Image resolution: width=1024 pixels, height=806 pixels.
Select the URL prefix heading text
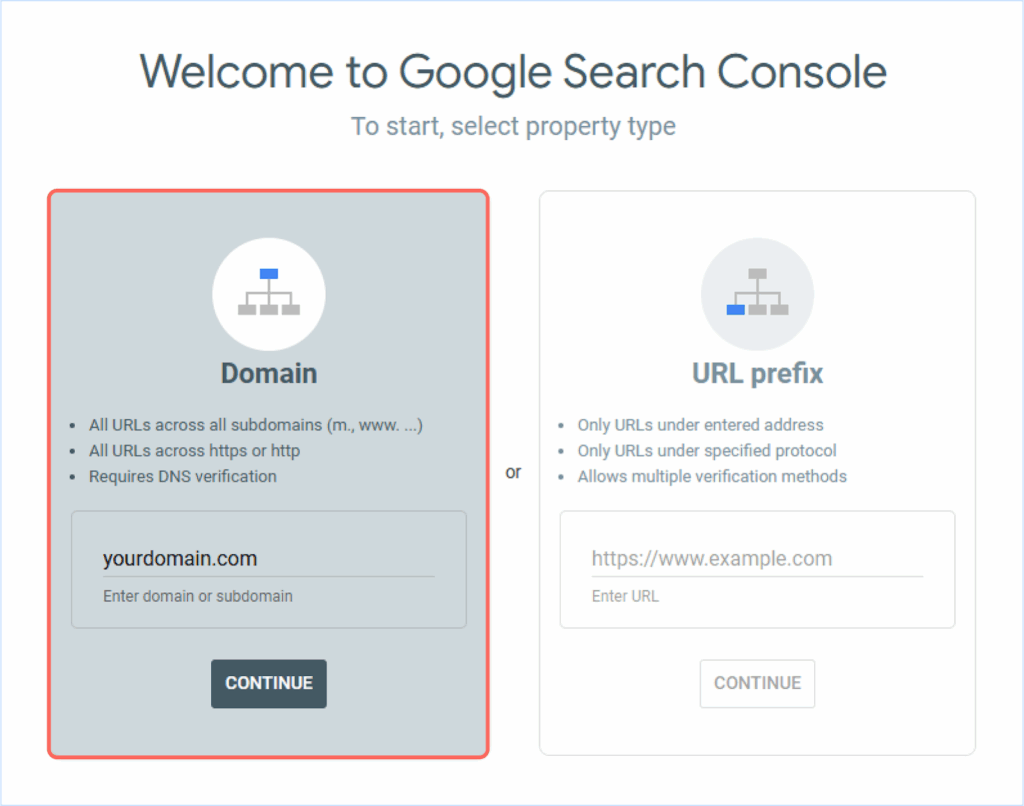(x=757, y=374)
